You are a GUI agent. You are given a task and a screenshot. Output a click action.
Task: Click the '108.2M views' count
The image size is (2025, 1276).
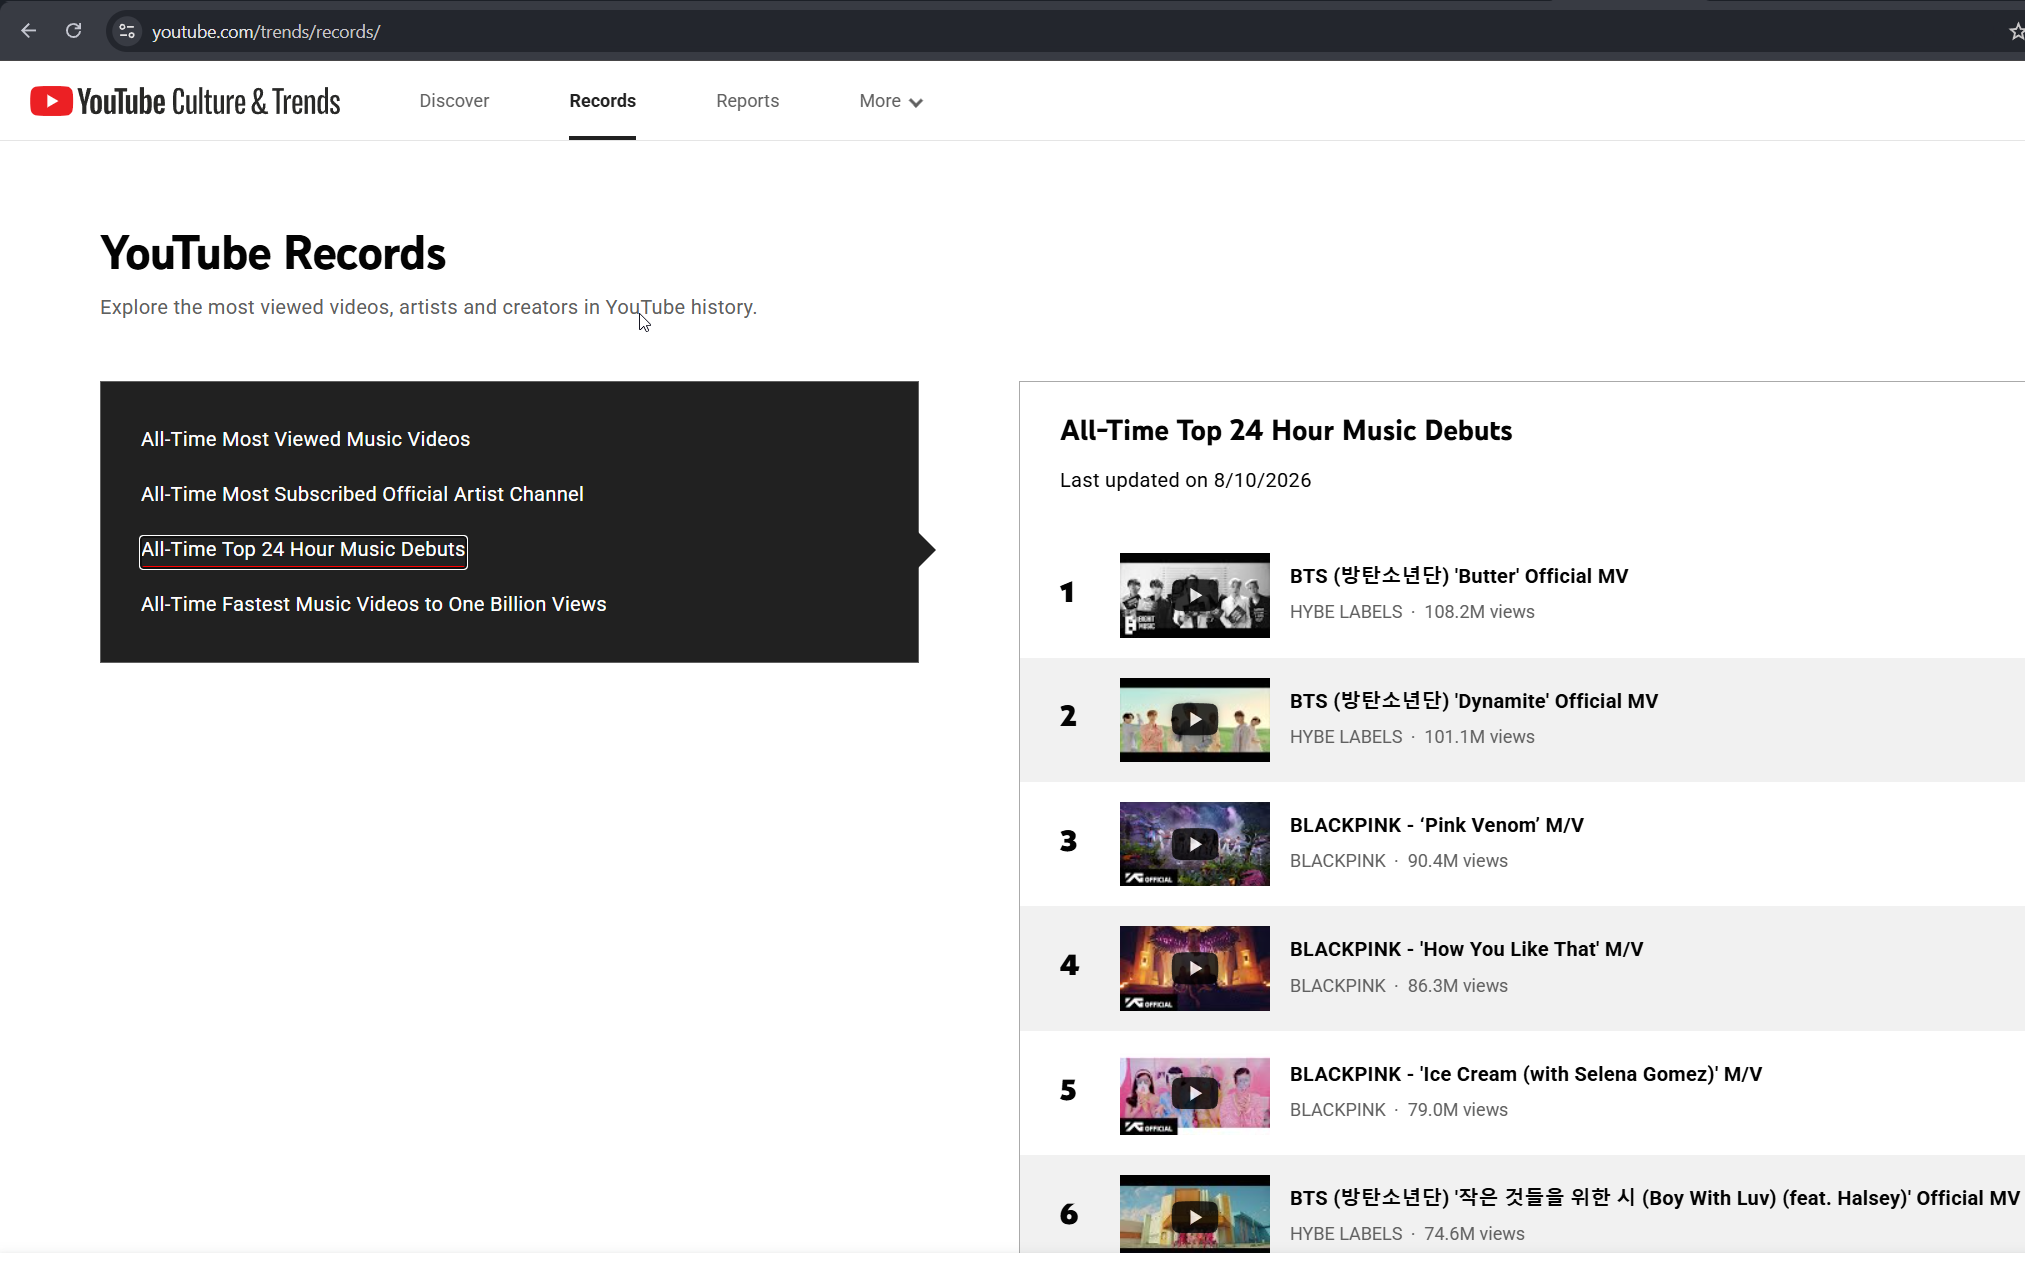coord(1479,612)
